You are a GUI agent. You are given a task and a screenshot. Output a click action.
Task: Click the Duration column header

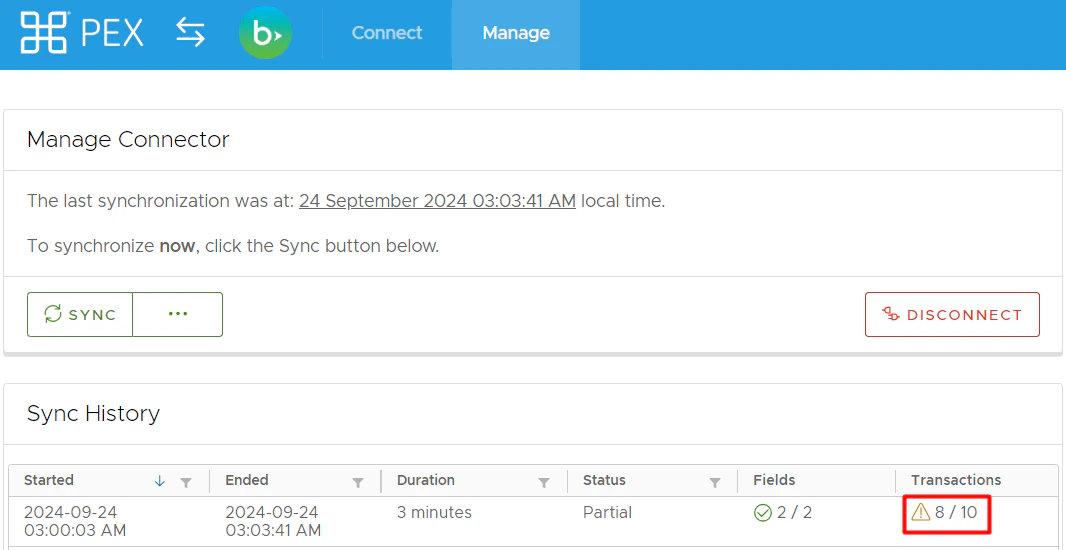[426, 480]
